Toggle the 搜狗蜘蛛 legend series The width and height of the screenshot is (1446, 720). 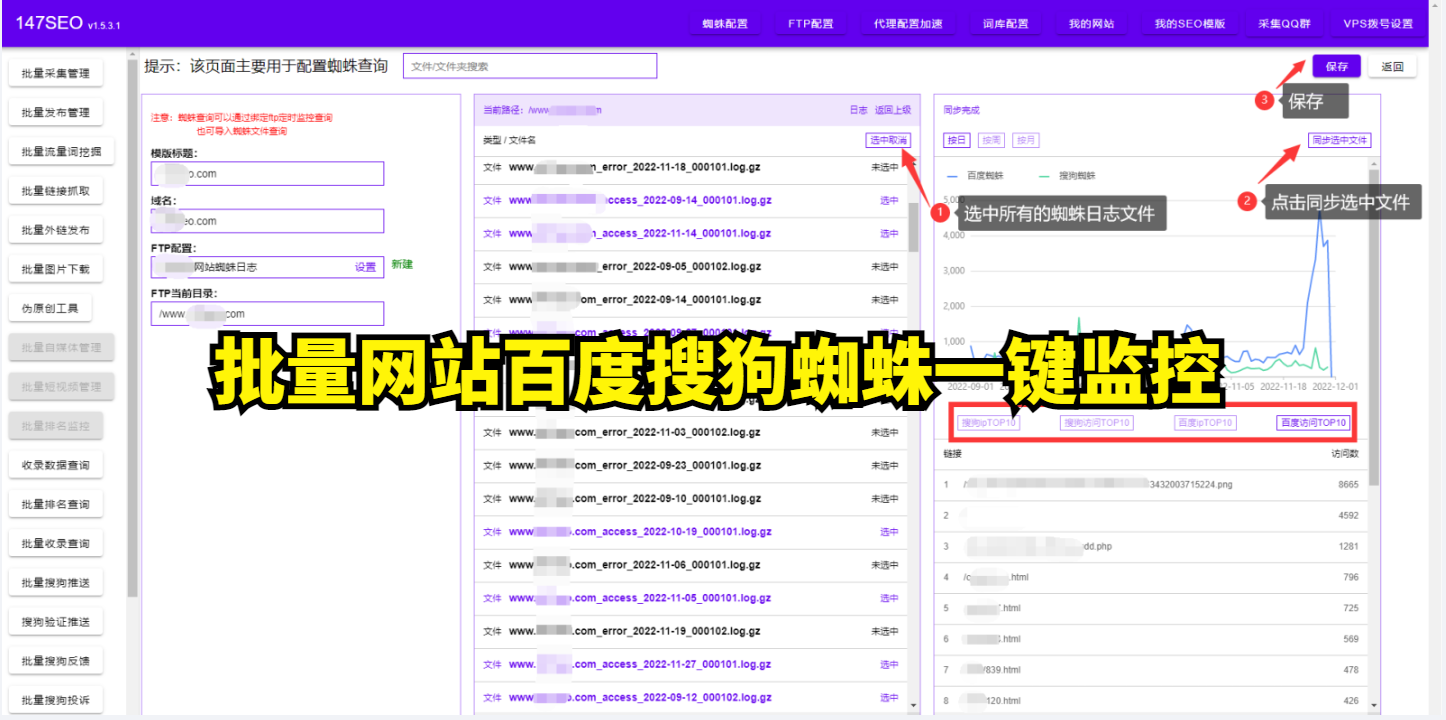click(1068, 176)
